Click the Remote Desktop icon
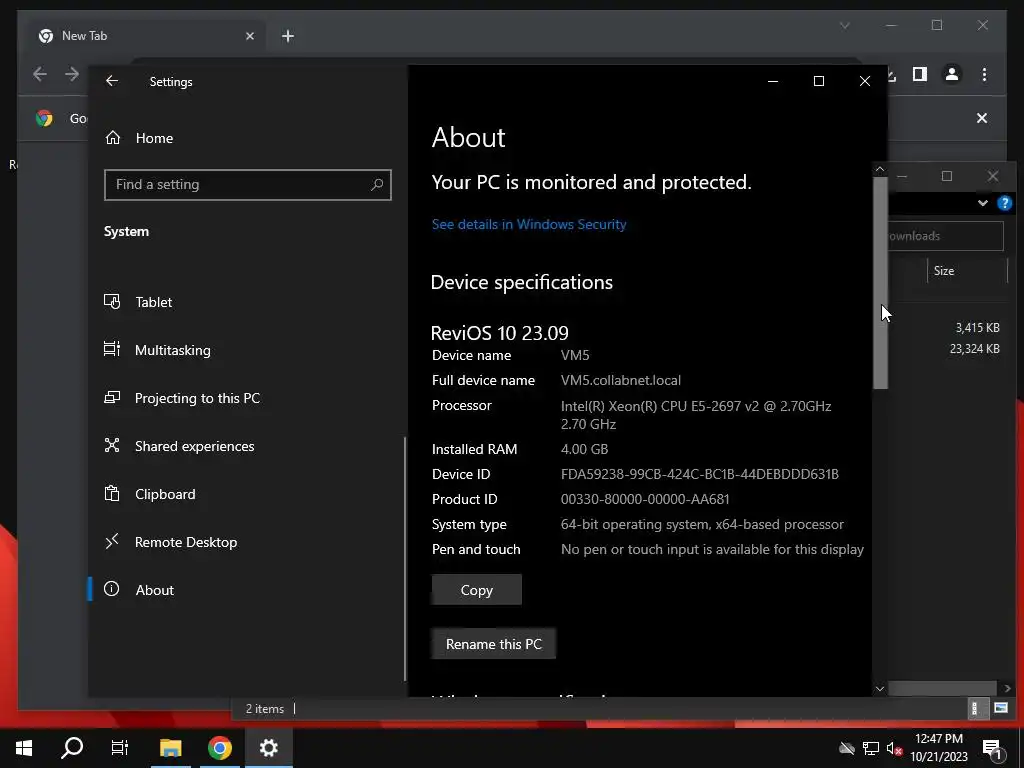1024x768 pixels. coord(112,541)
